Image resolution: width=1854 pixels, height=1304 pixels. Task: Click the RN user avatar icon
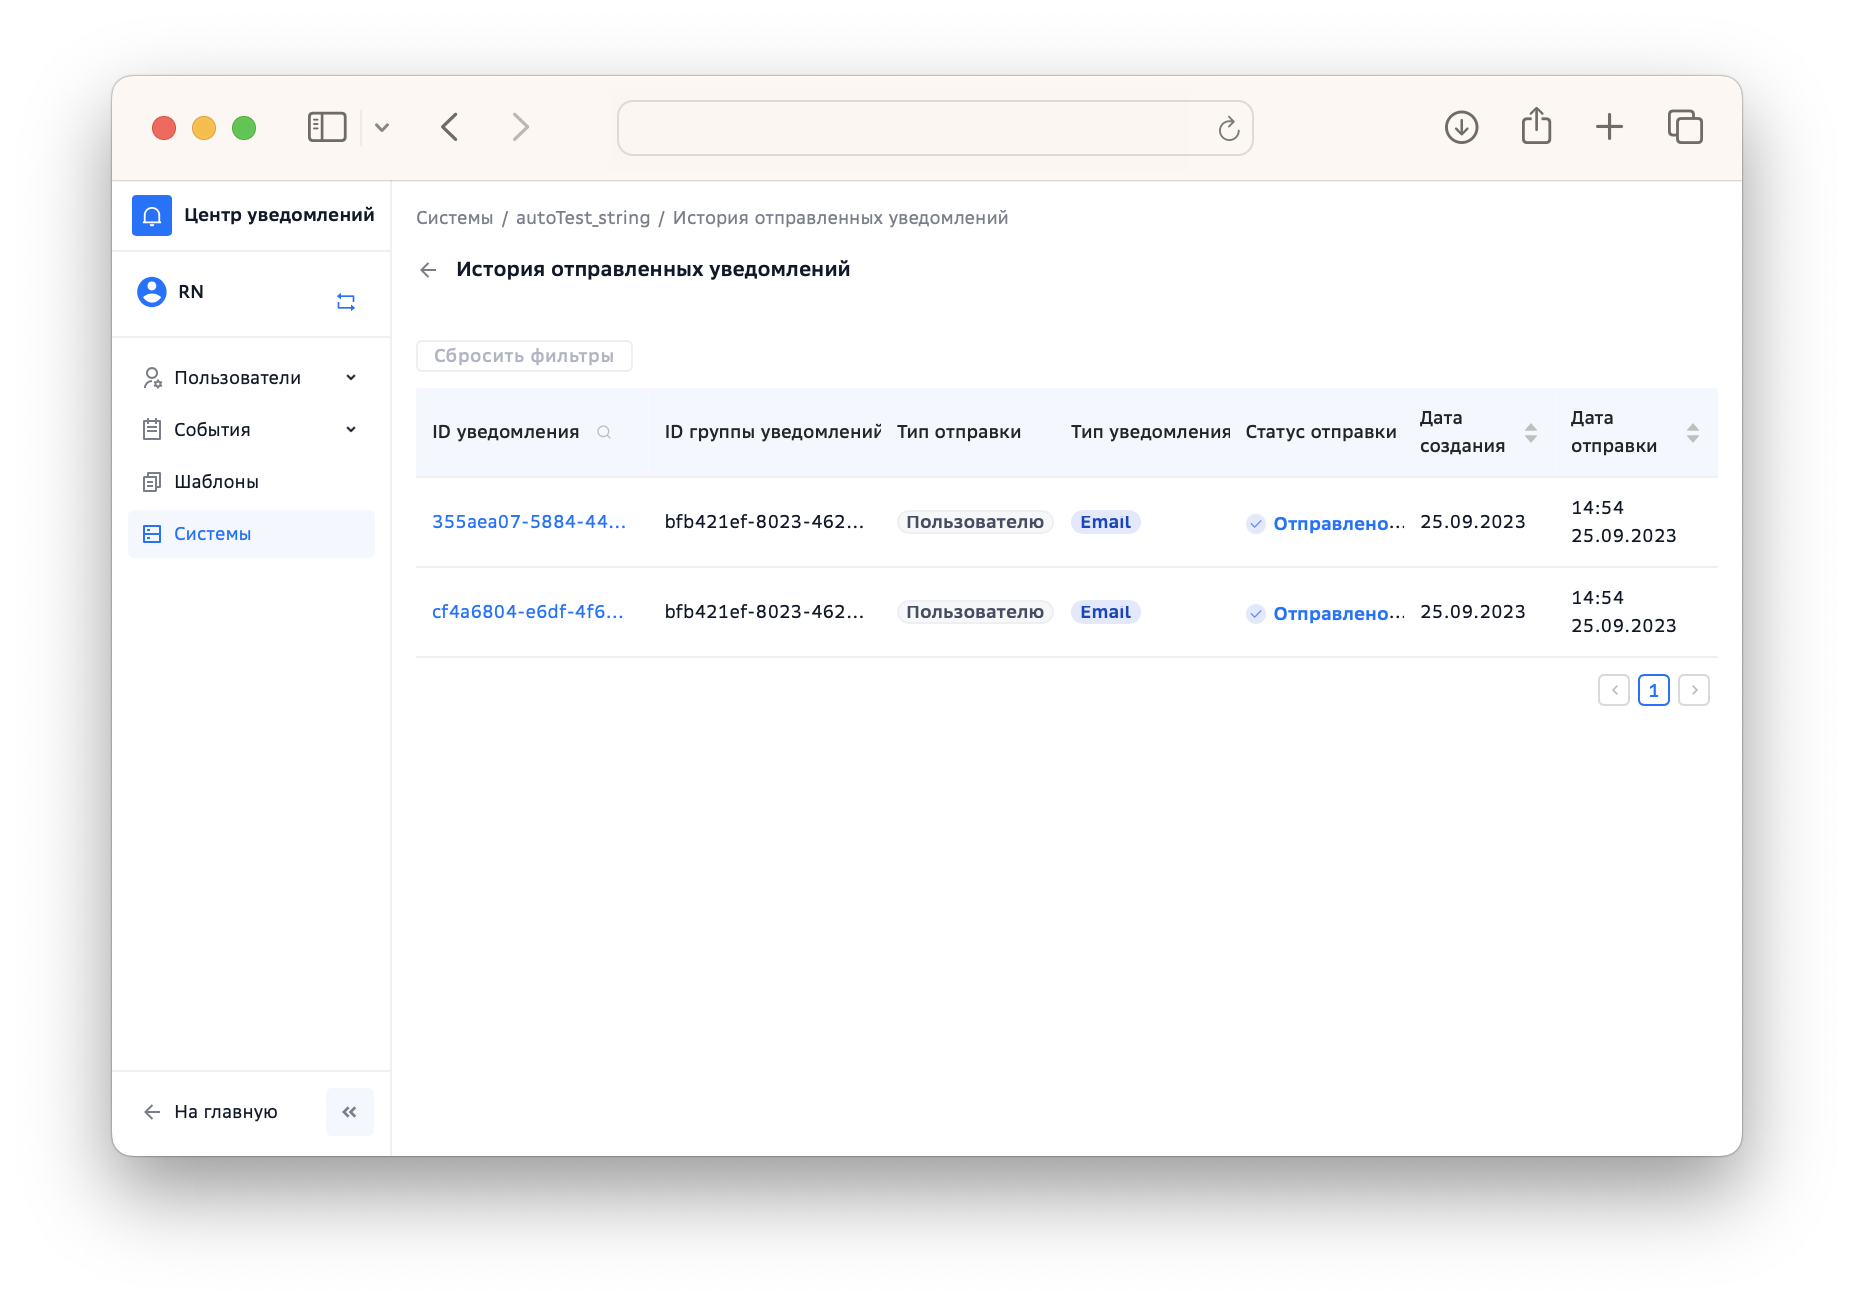(x=152, y=292)
